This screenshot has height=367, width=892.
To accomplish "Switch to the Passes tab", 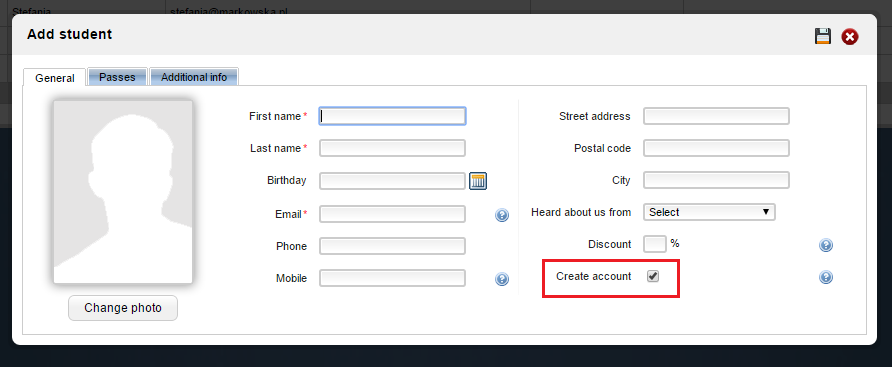I will point(117,77).
